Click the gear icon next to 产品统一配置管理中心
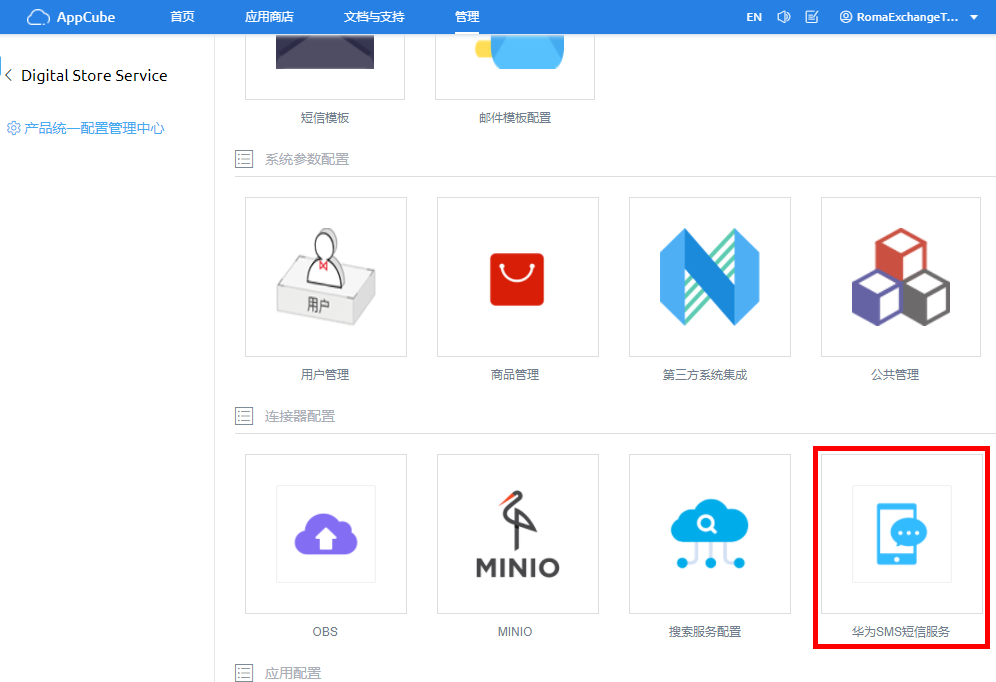 coord(13,128)
